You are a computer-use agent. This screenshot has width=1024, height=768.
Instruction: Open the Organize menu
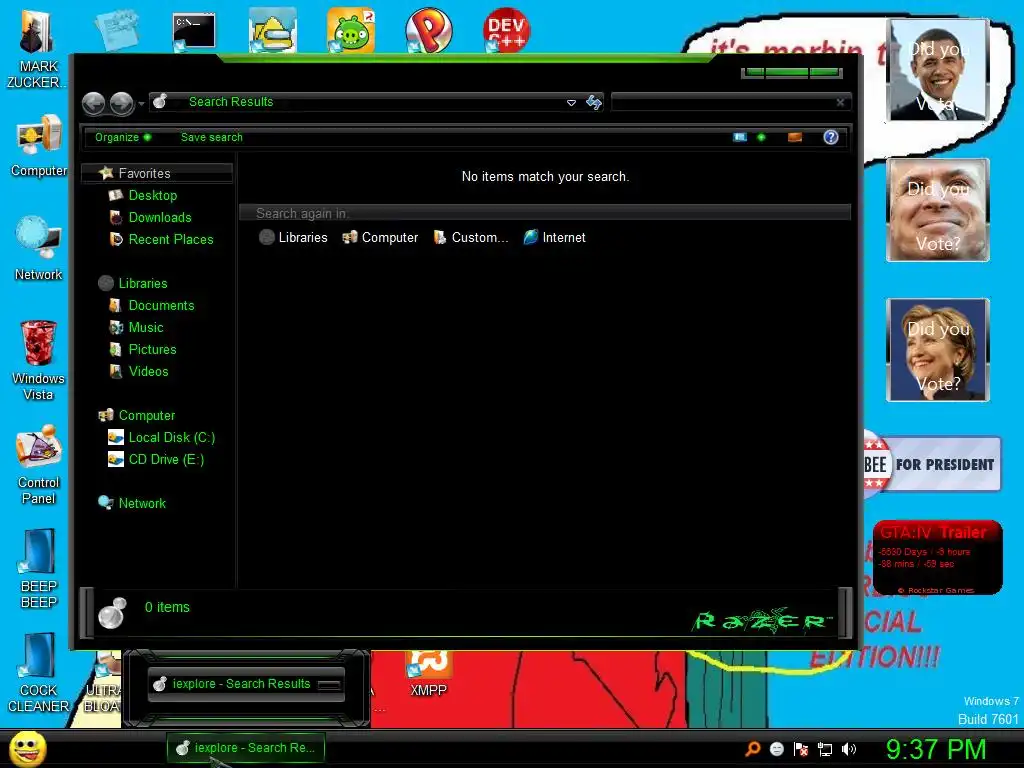click(123, 137)
